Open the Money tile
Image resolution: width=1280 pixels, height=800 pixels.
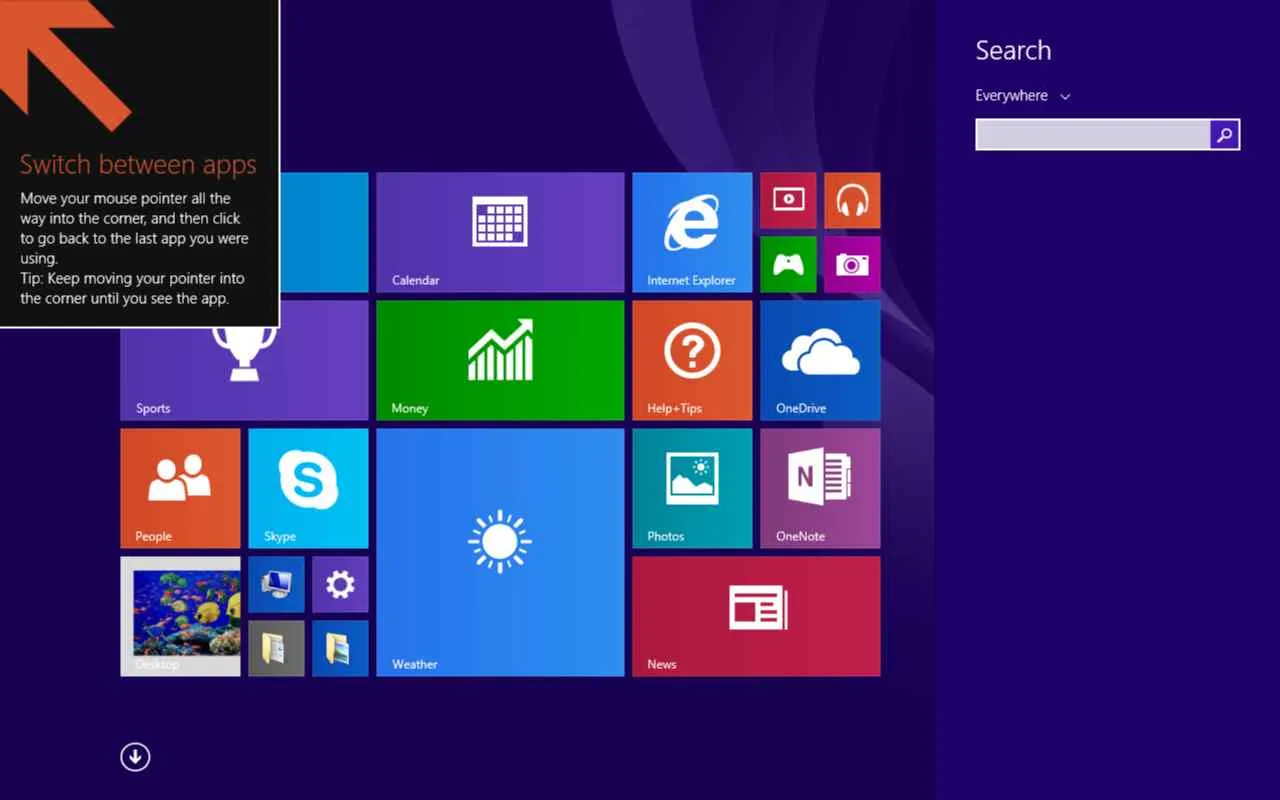[x=500, y=360]
